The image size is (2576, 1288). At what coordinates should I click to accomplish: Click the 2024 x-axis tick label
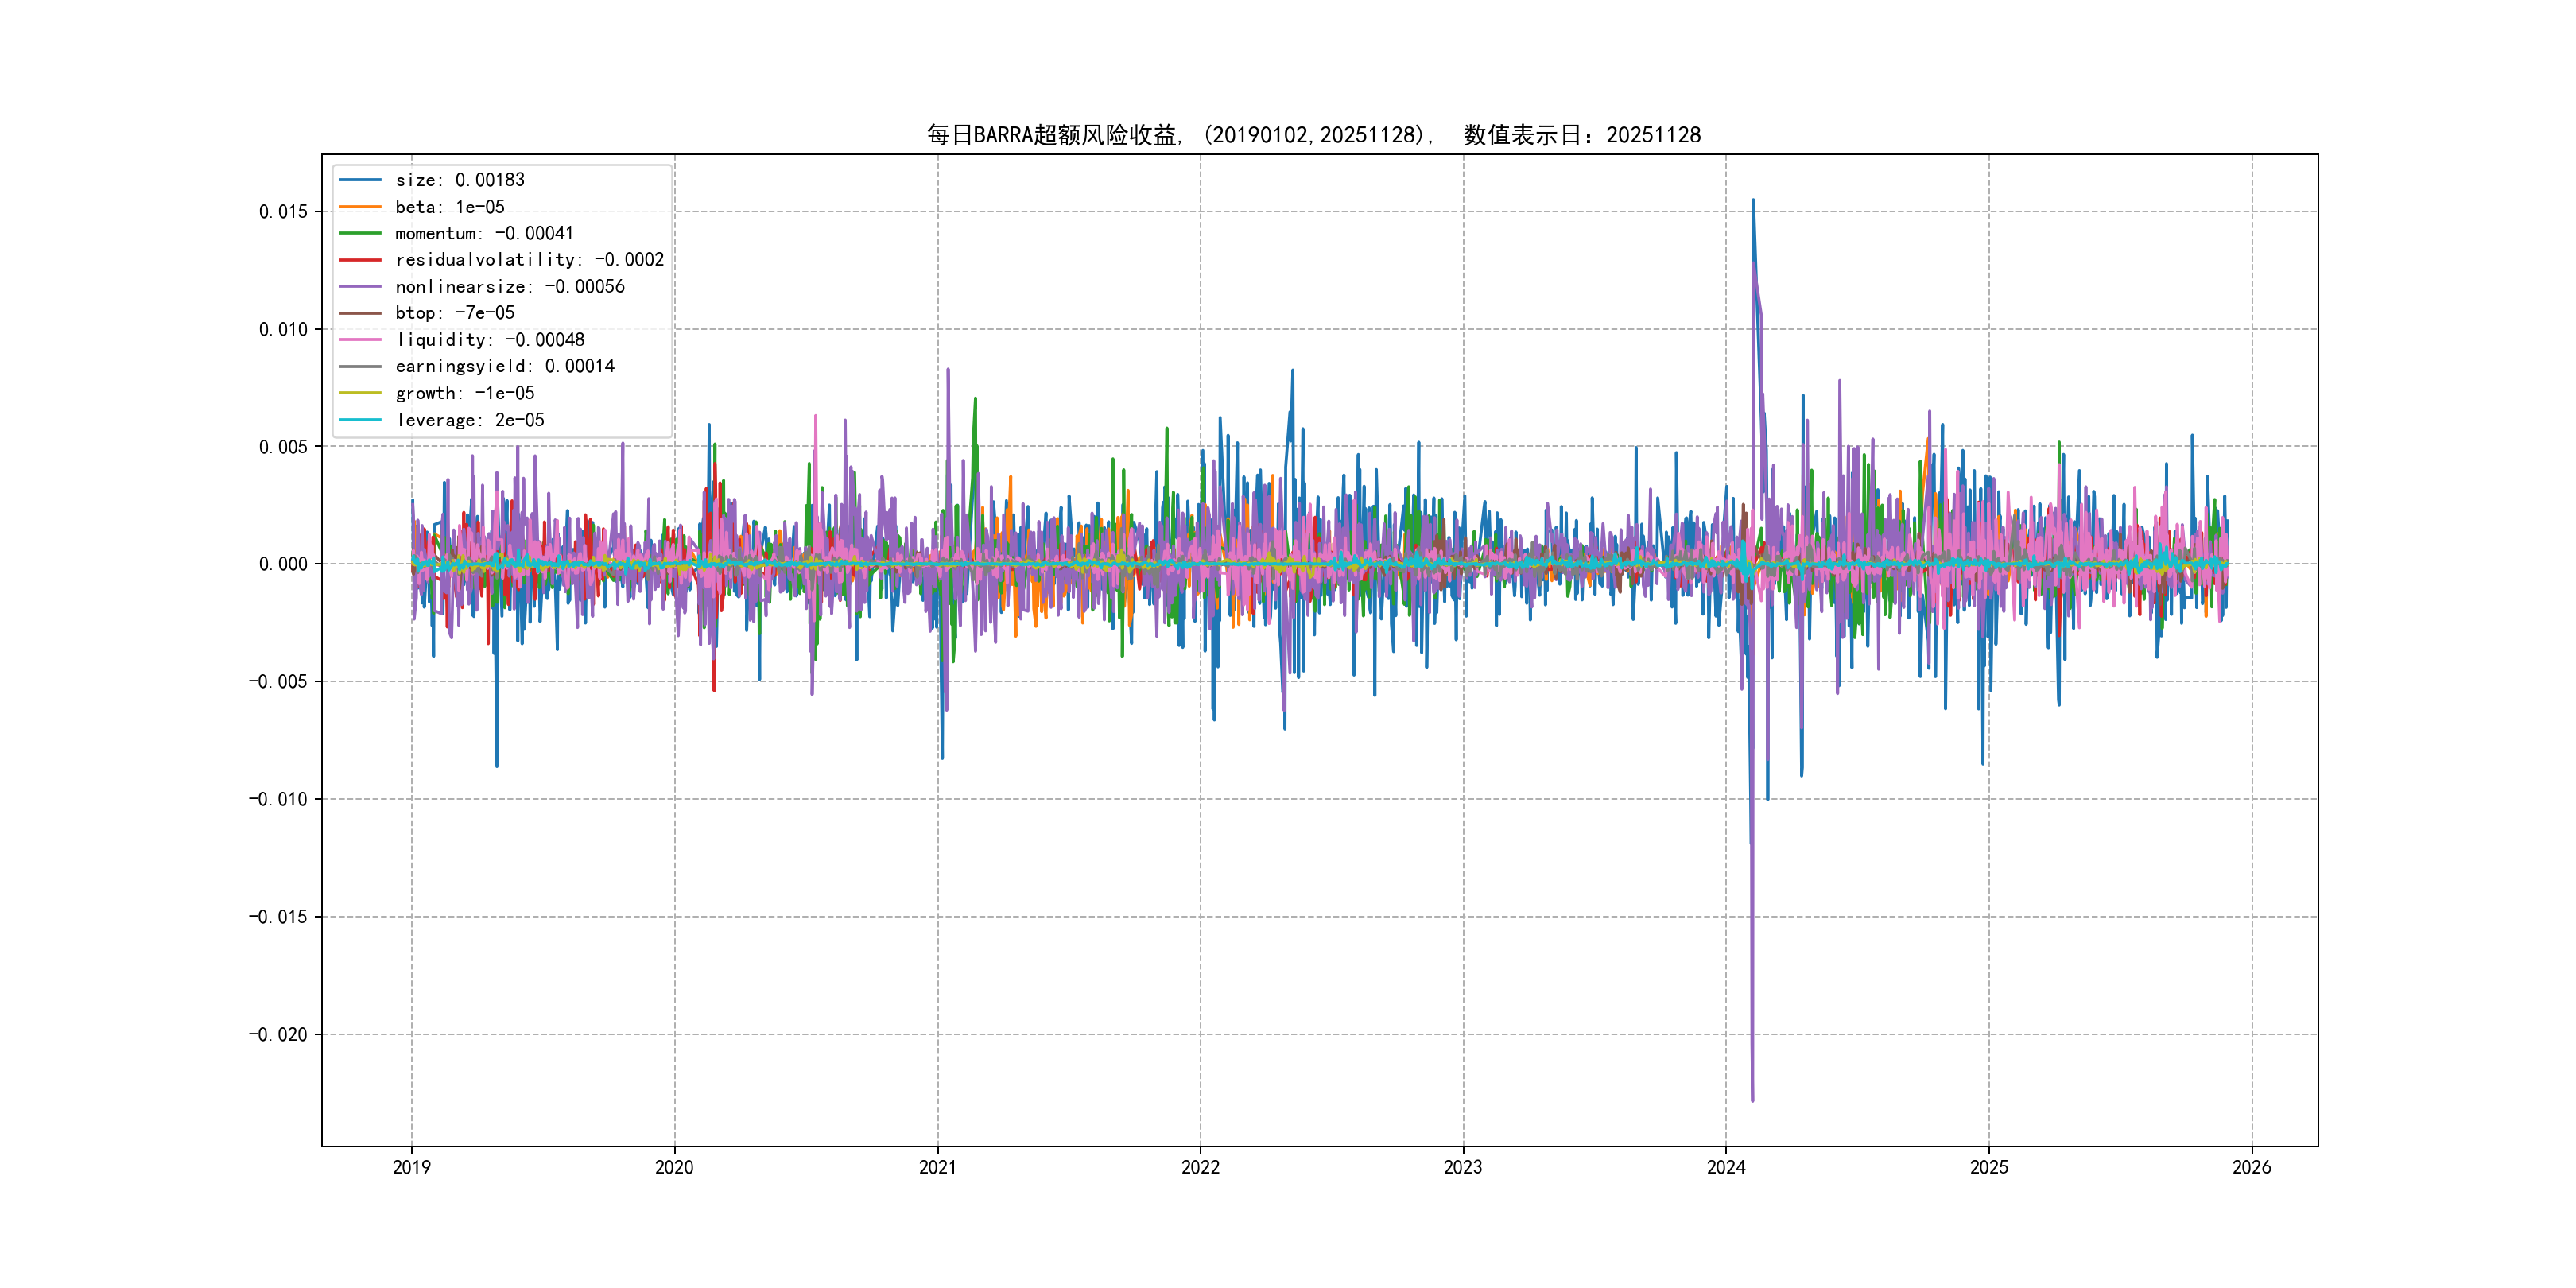(1725, 1167)
